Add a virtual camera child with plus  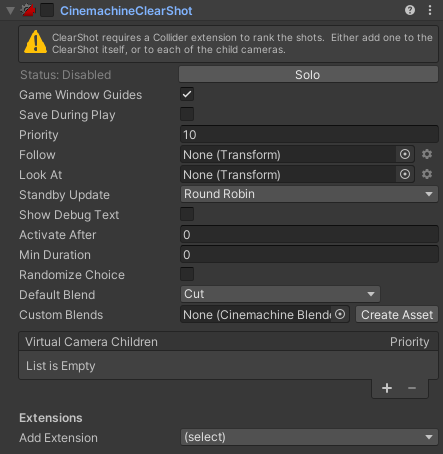point(387,388)
